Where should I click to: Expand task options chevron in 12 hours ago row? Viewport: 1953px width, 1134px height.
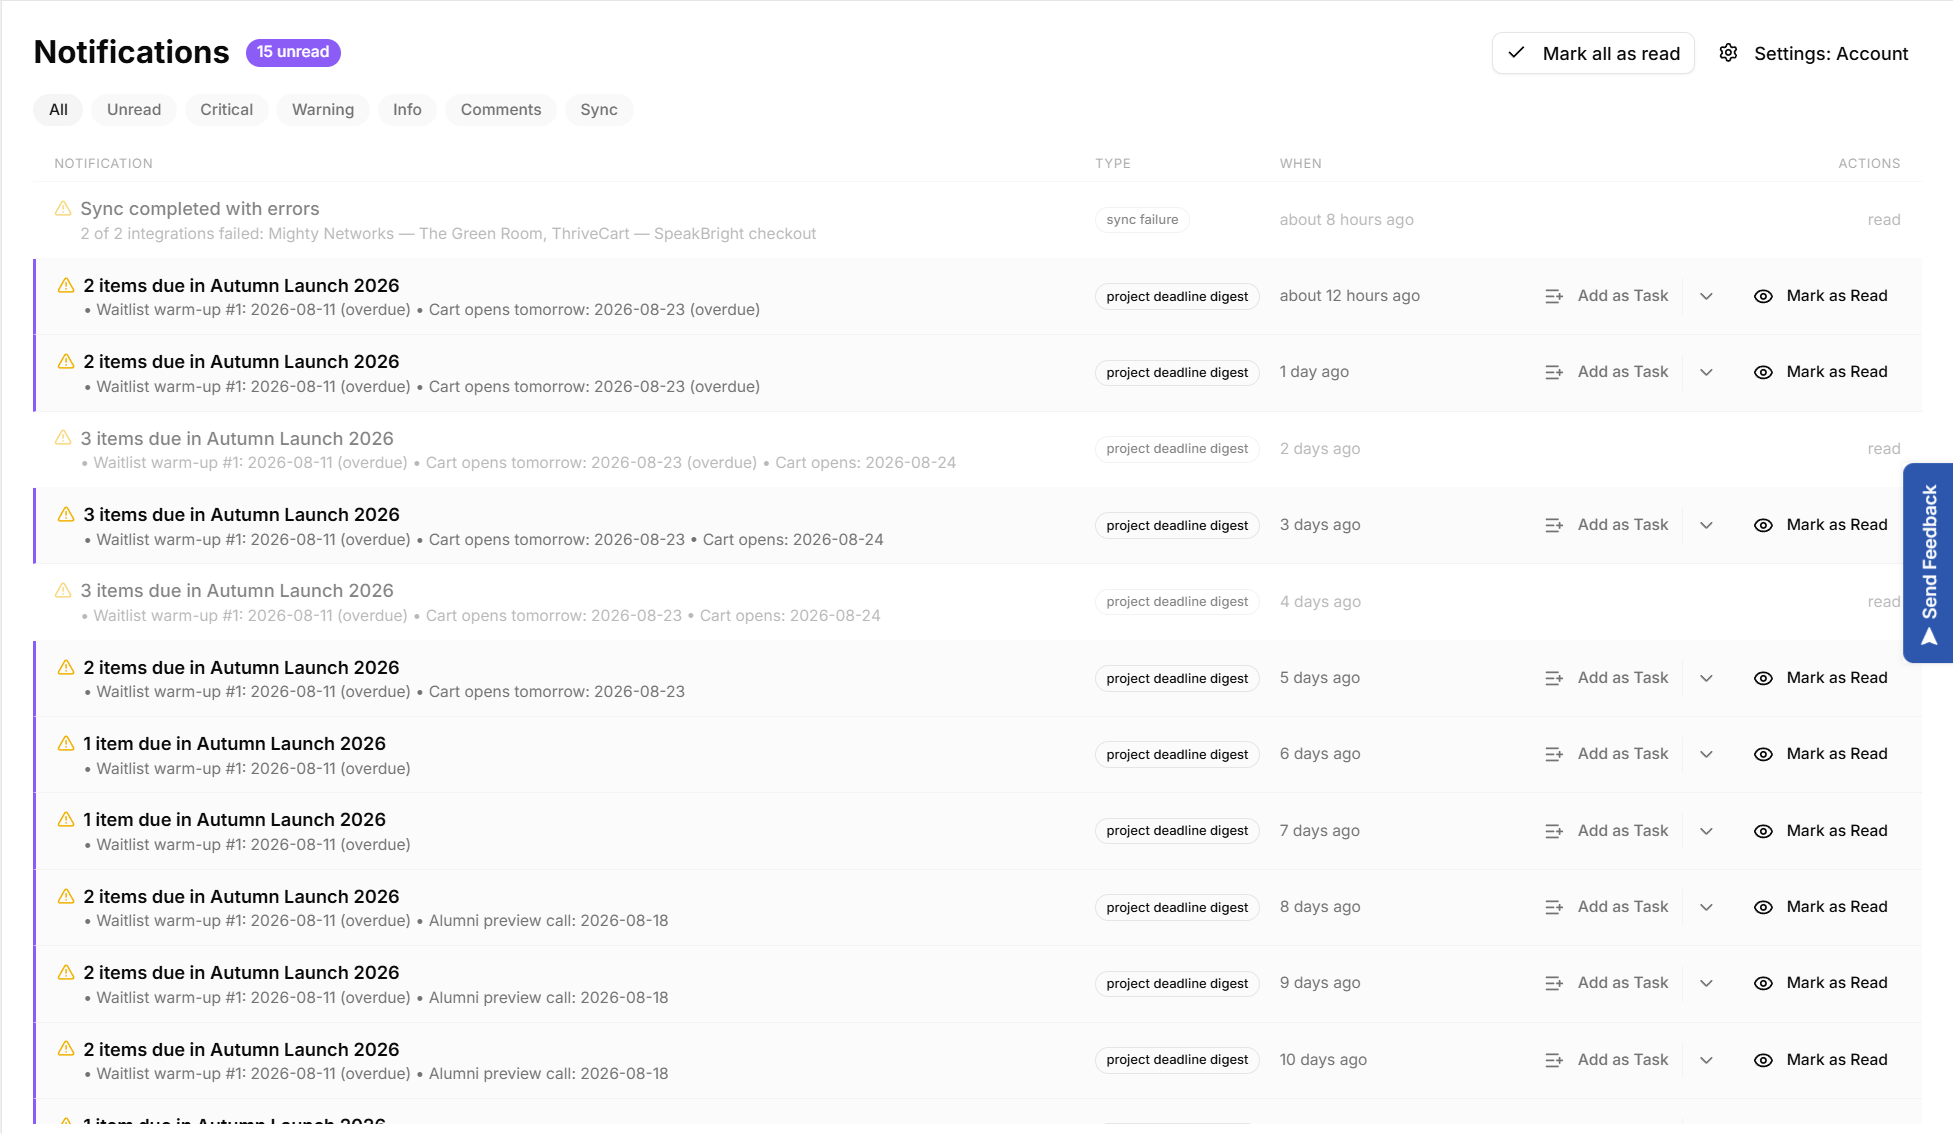click(x=1707, y=296)
